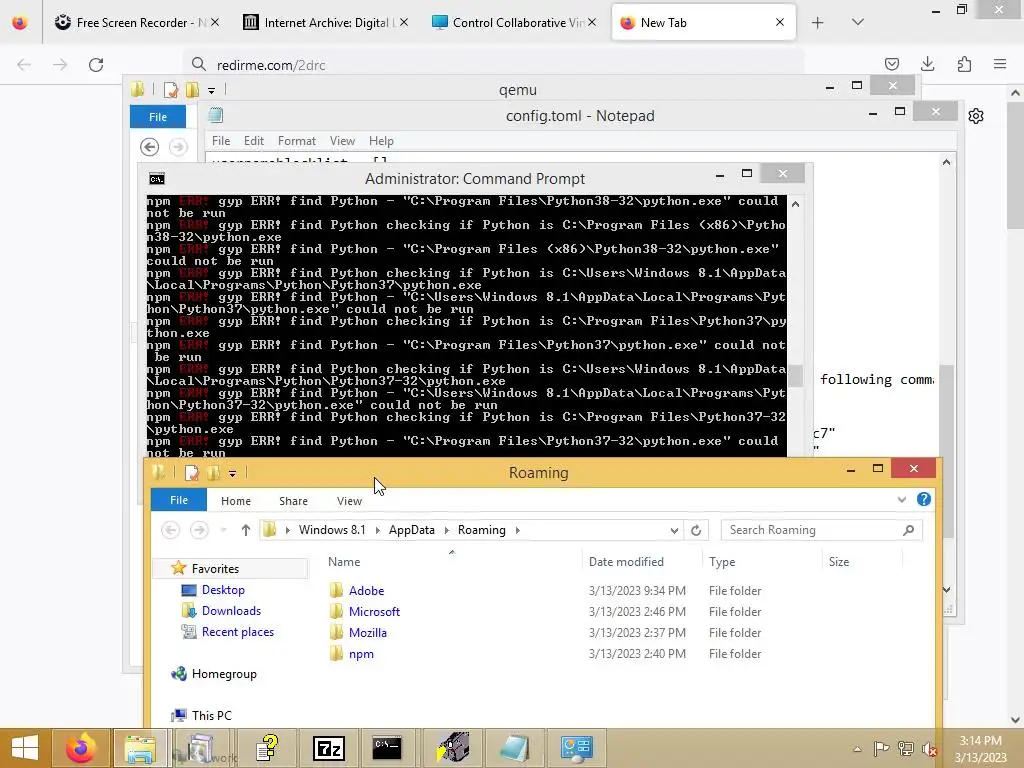This screenshot has height=768, width=1024.
Task: Open the Home ribbon tab in Roaming
Action: (236, 501)
